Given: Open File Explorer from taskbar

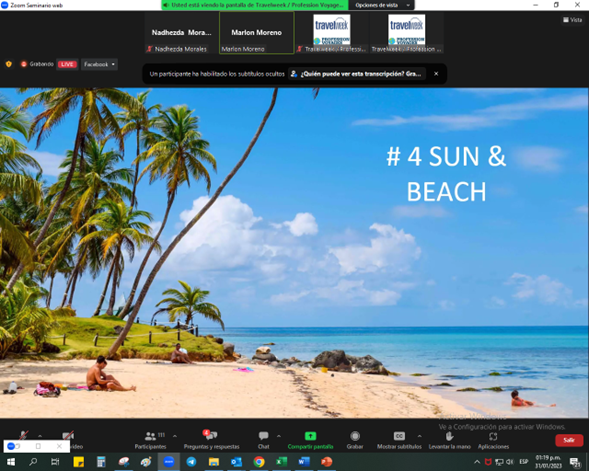Looking at the screenshot, I should tap(214, 462).
